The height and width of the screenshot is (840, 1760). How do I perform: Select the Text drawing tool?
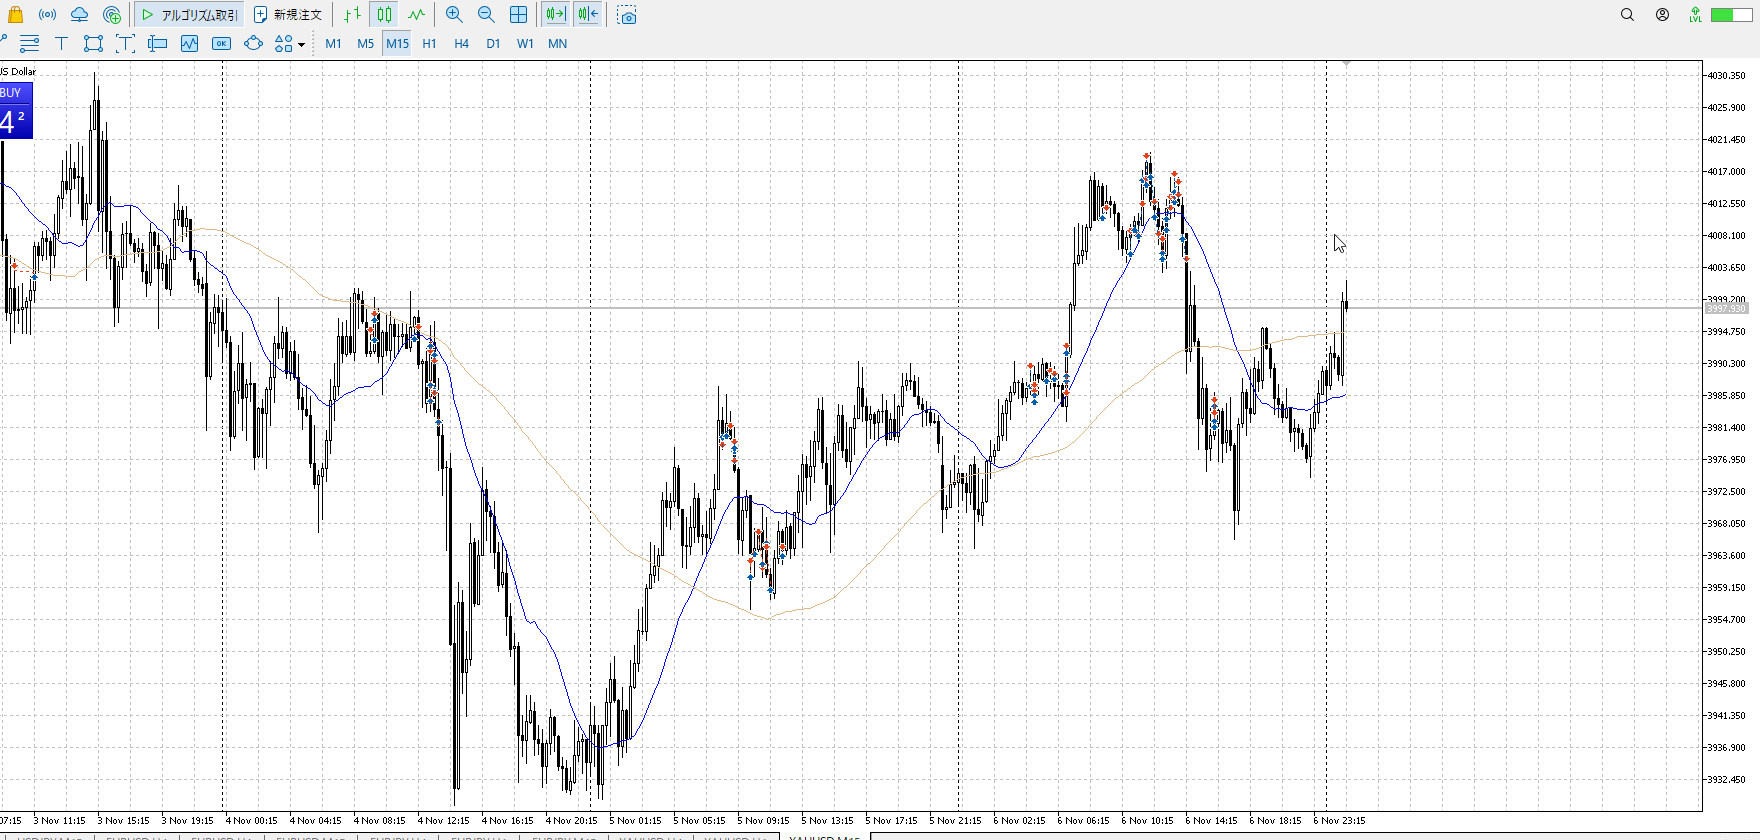(61, 43)
